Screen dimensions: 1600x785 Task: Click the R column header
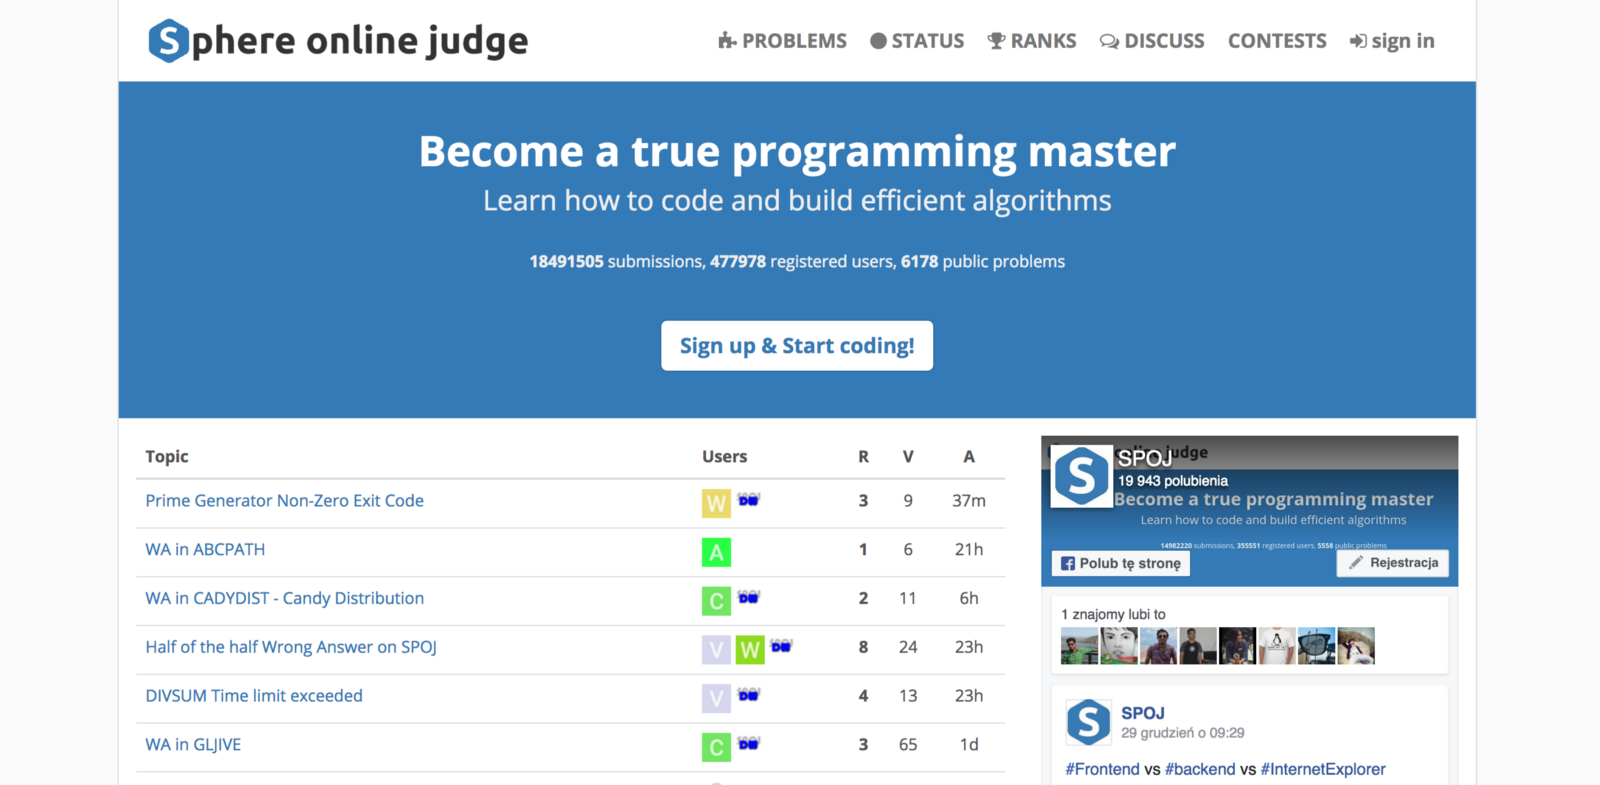(863, 457)
